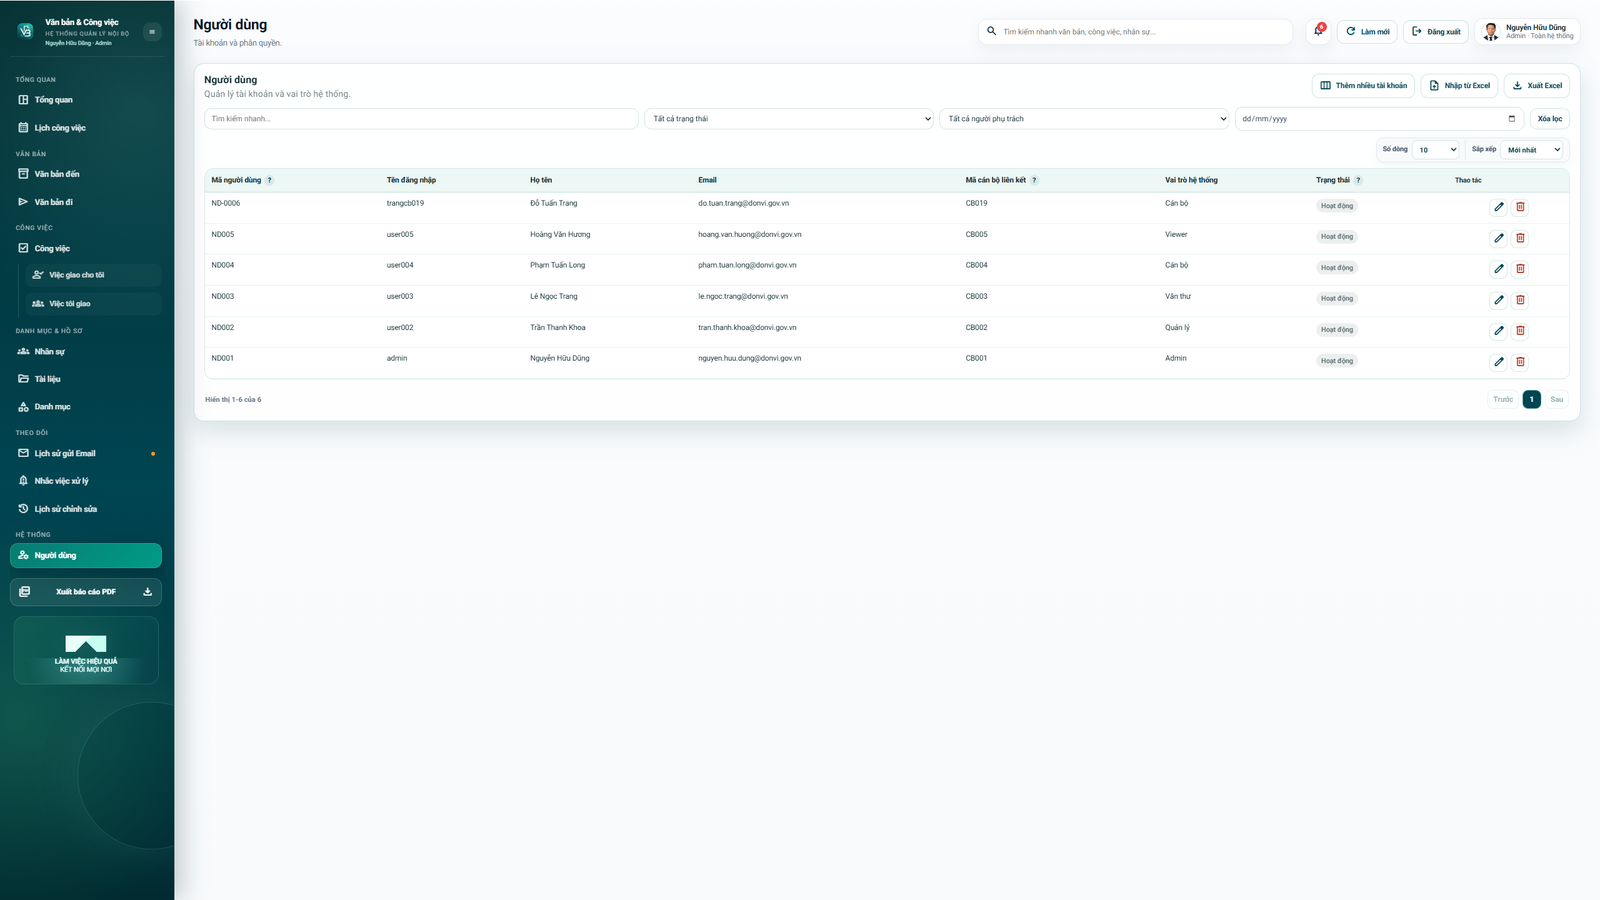Open the Sắp xếp Mới nhất dropdown
Viewport: 1600px width, 900px height.
(1533, 150)
